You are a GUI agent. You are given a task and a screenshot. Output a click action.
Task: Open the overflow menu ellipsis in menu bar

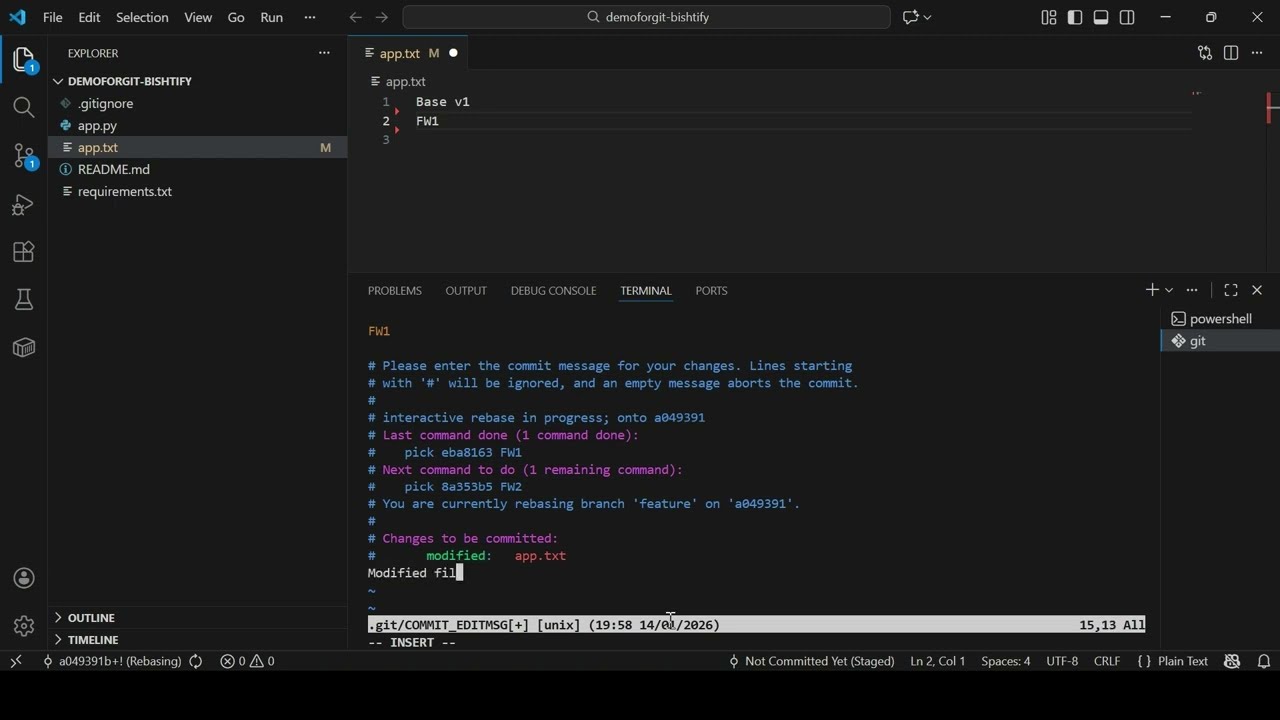pyautogui.click(x=309, y=17)
